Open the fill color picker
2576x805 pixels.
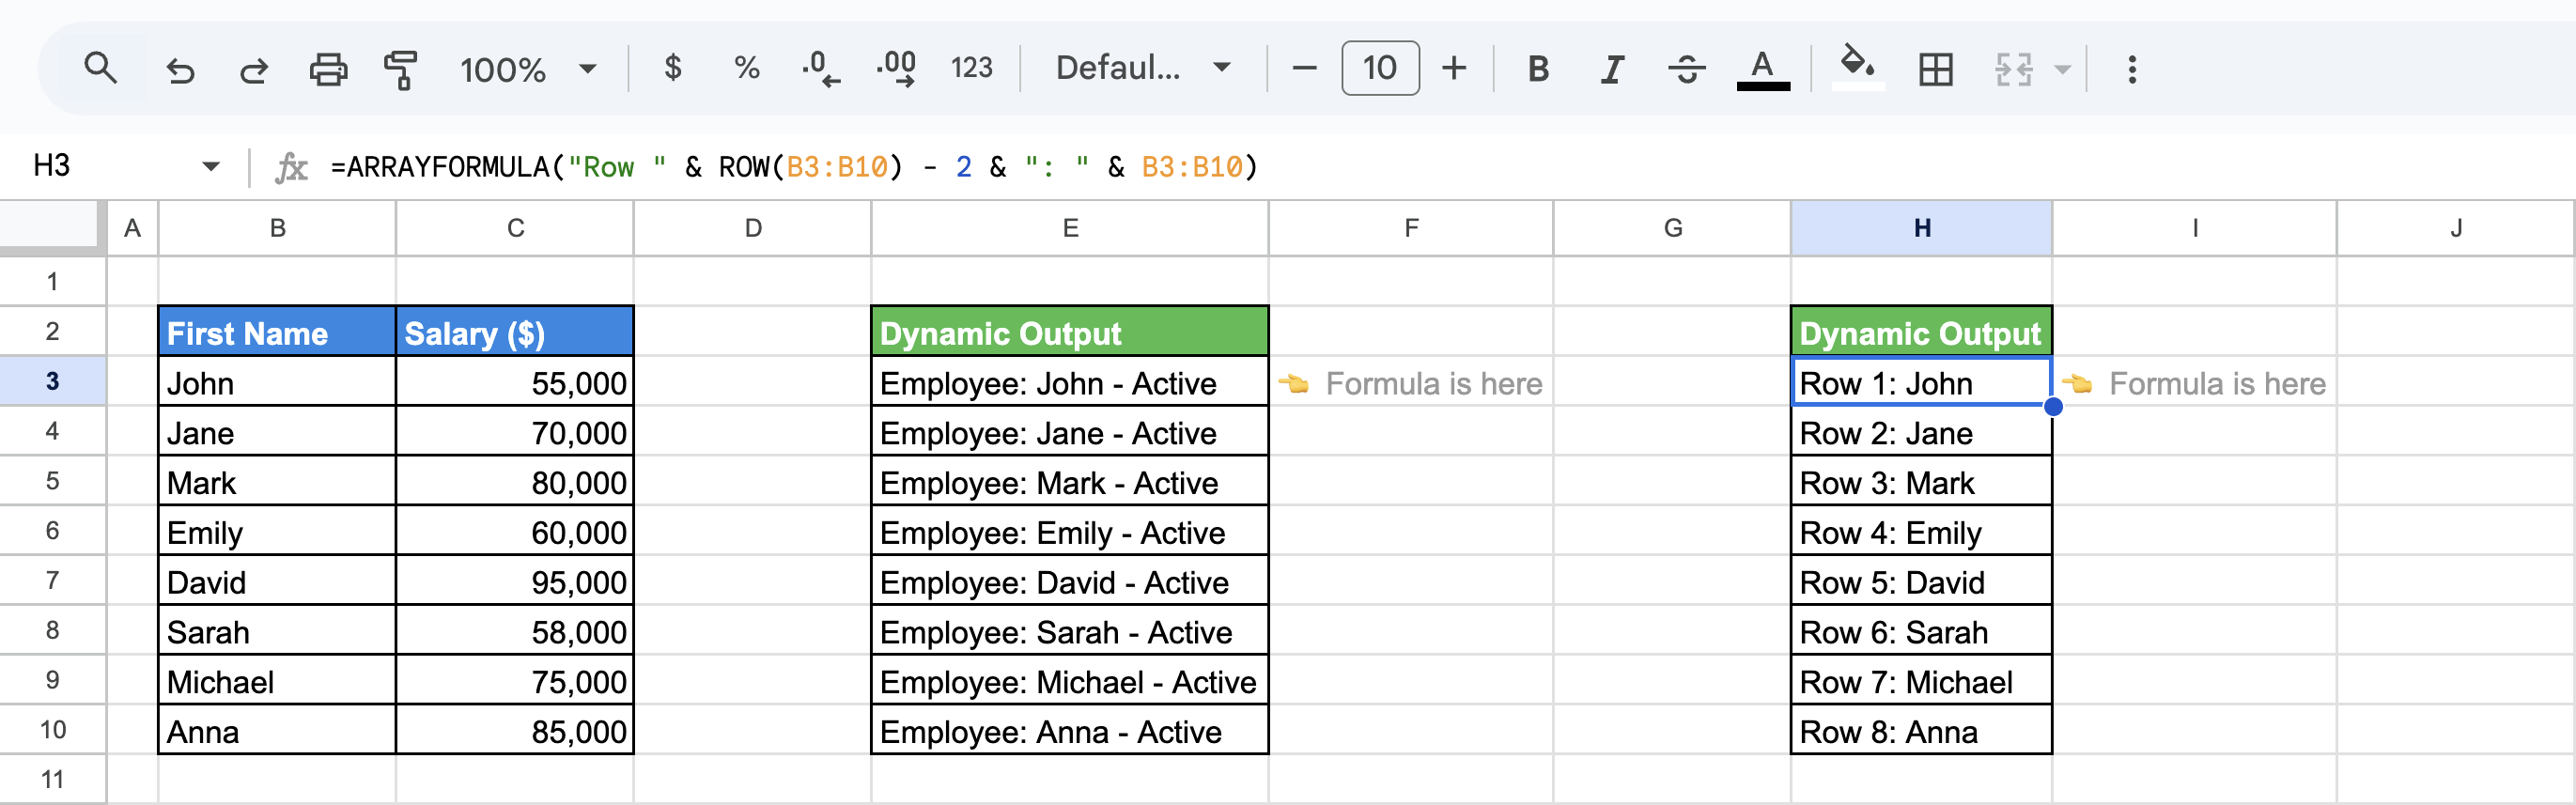pyautogui.click(x=1858, y=69)
